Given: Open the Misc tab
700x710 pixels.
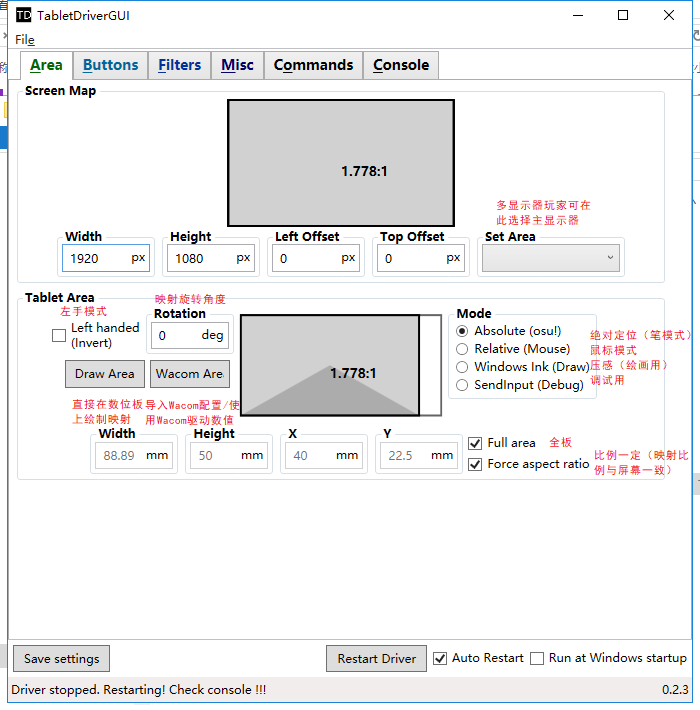Looking at the screenshot, I should pos(237,65).
